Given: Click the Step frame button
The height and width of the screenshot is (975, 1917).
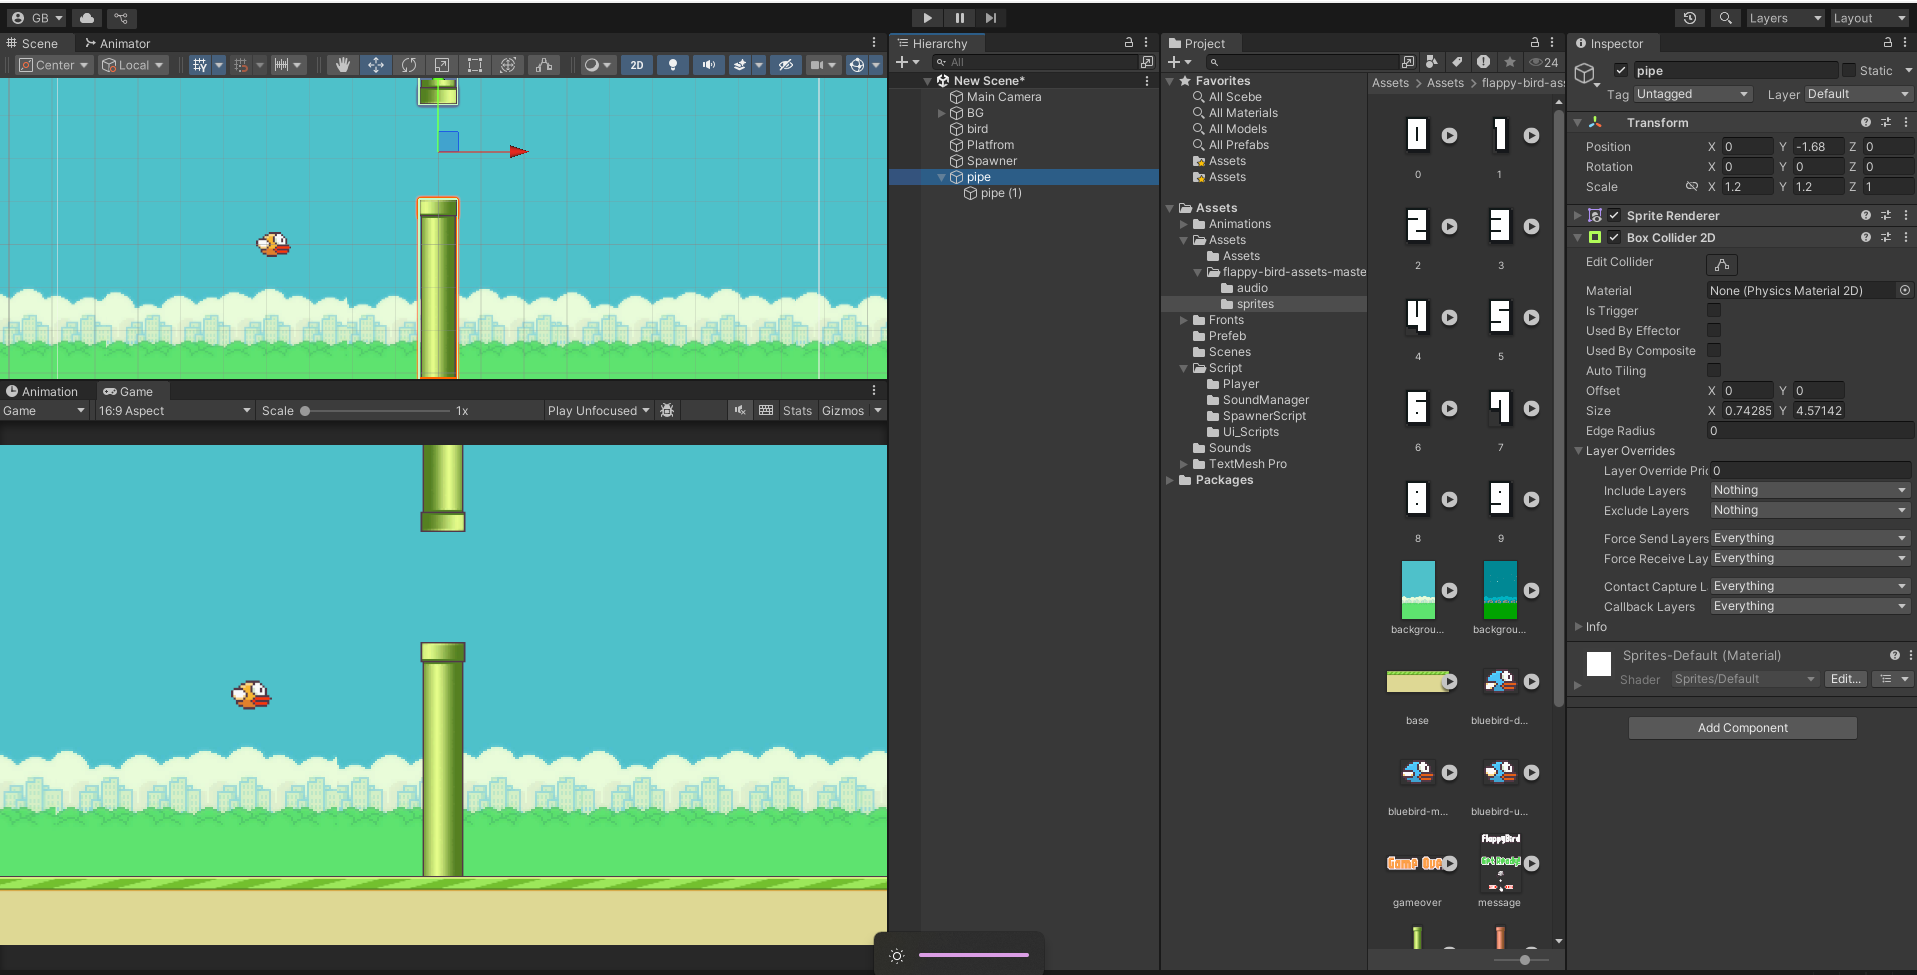Looking at the screenshot, I should pos(991,18).
